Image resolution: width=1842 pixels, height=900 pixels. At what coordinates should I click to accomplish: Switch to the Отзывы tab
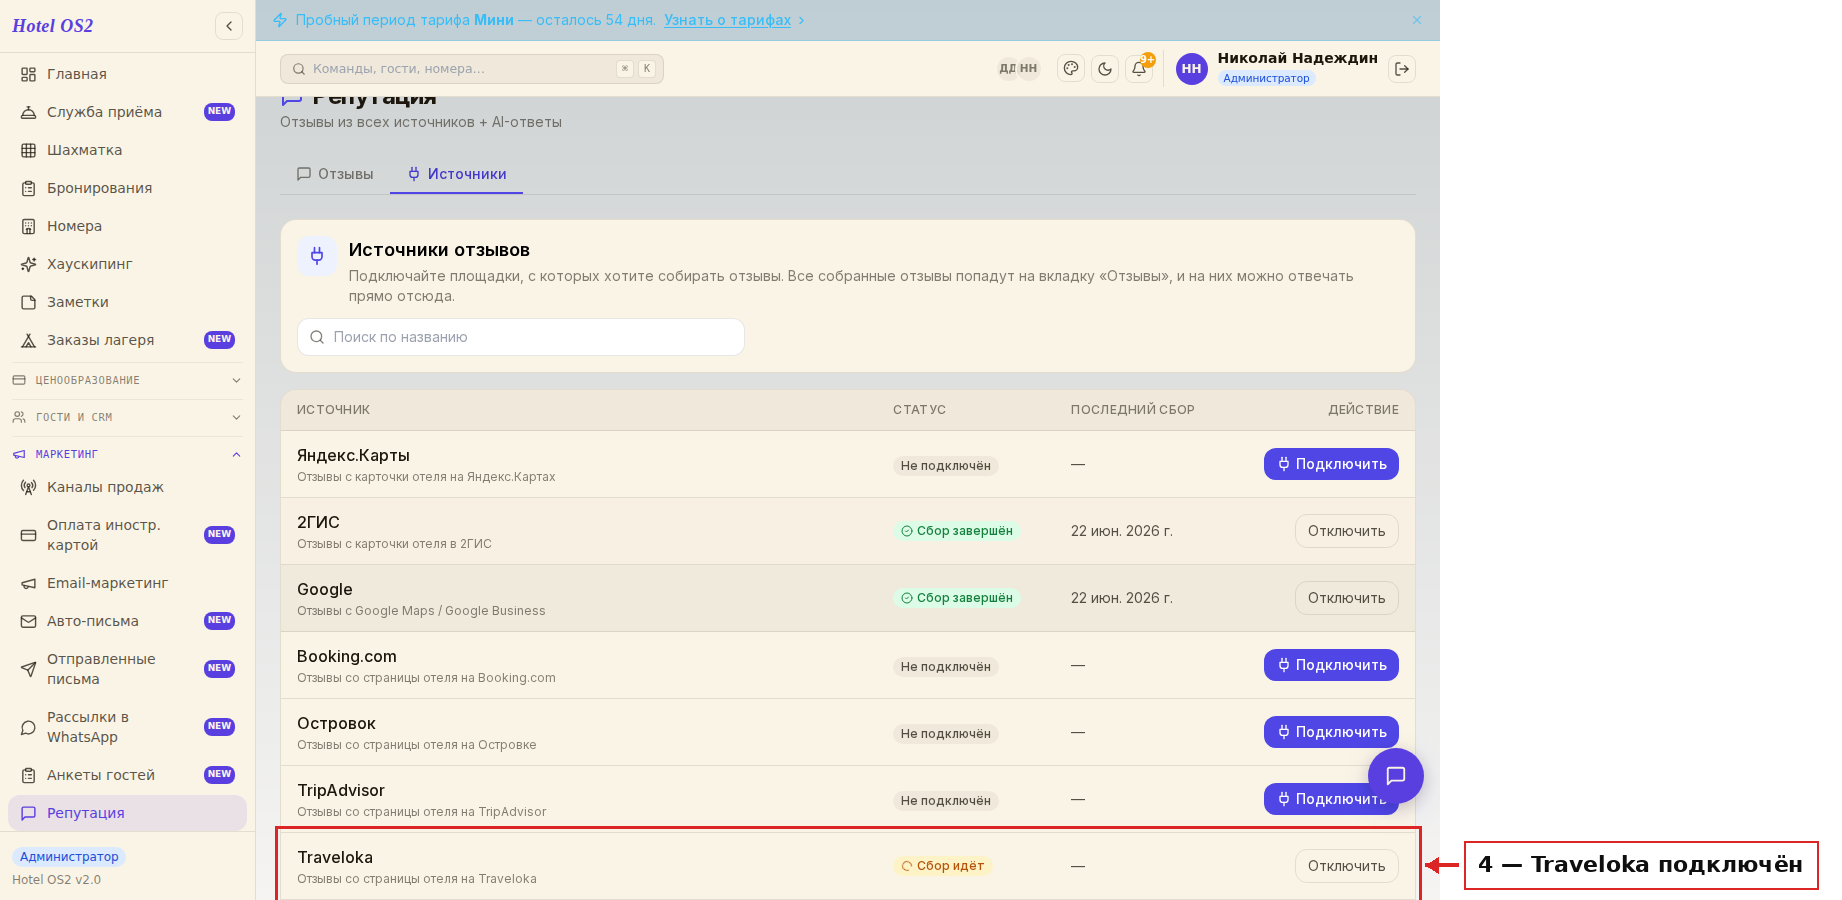(335, 174)
